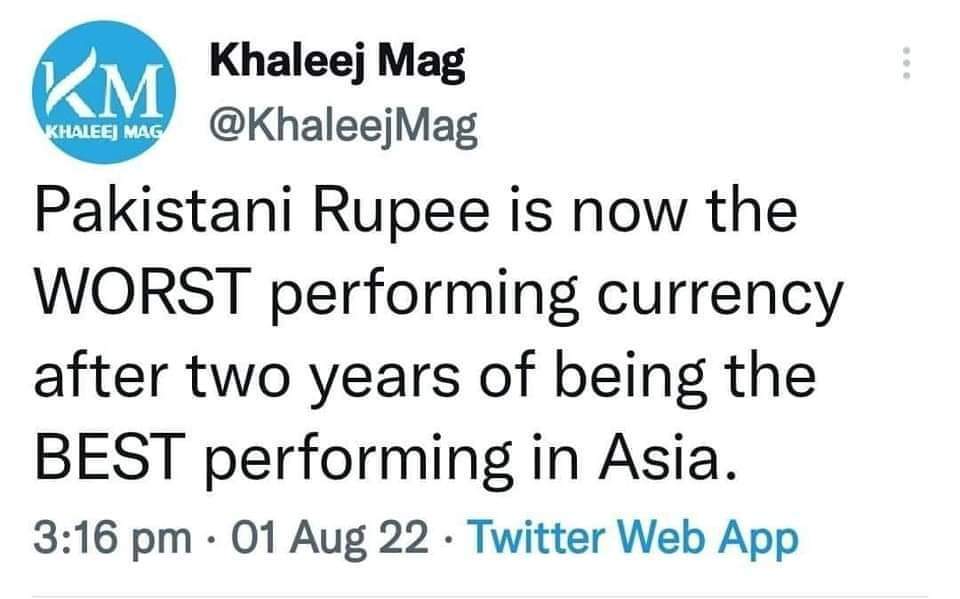The height and width of the screenshot is (599, 960).
Task: Click the 3:16 pm timestamp
Action: click(x=113, y=540)
